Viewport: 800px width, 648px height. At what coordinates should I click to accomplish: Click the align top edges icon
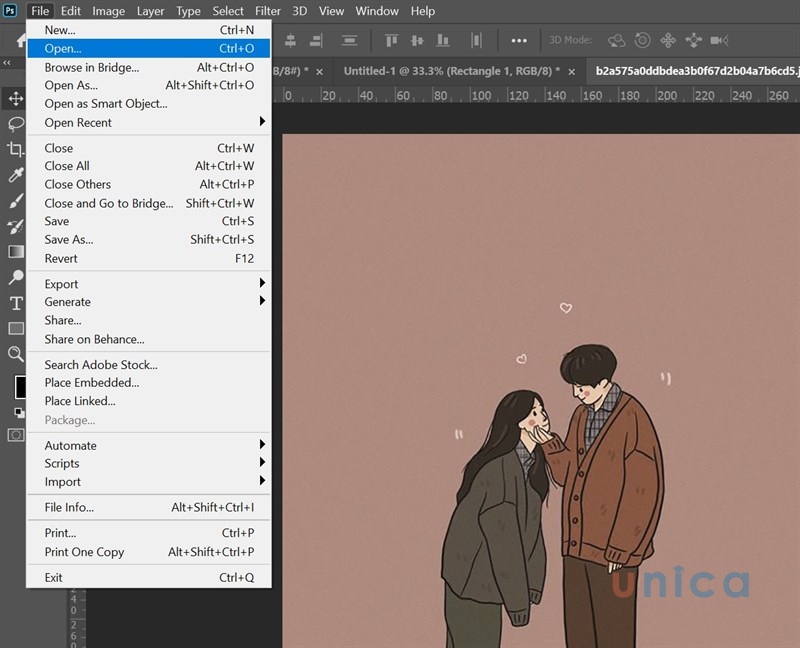[x=391, y=40]
